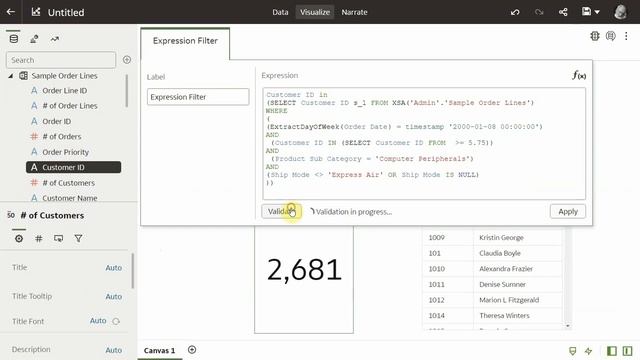Open the share icon menu
The image size is (640, 360).
[563, 12]
